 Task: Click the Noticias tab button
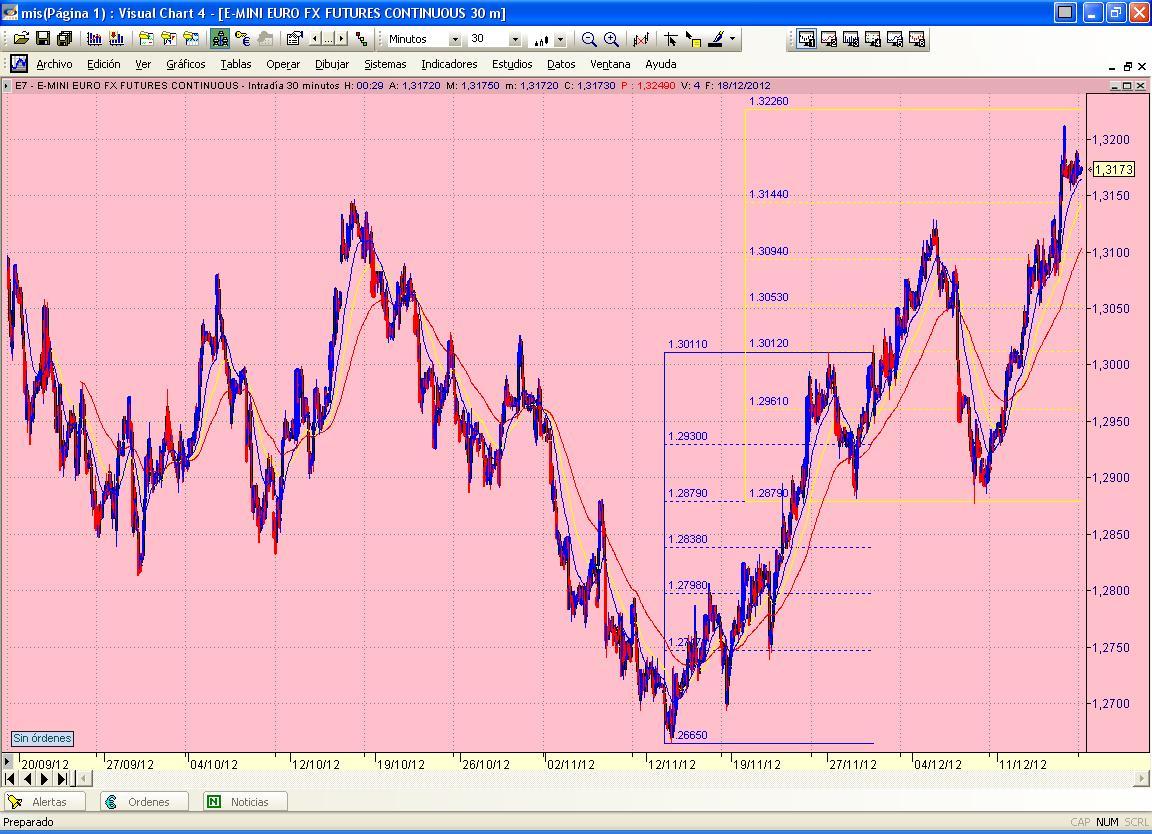pyautogui.click(x=246, y=802)
